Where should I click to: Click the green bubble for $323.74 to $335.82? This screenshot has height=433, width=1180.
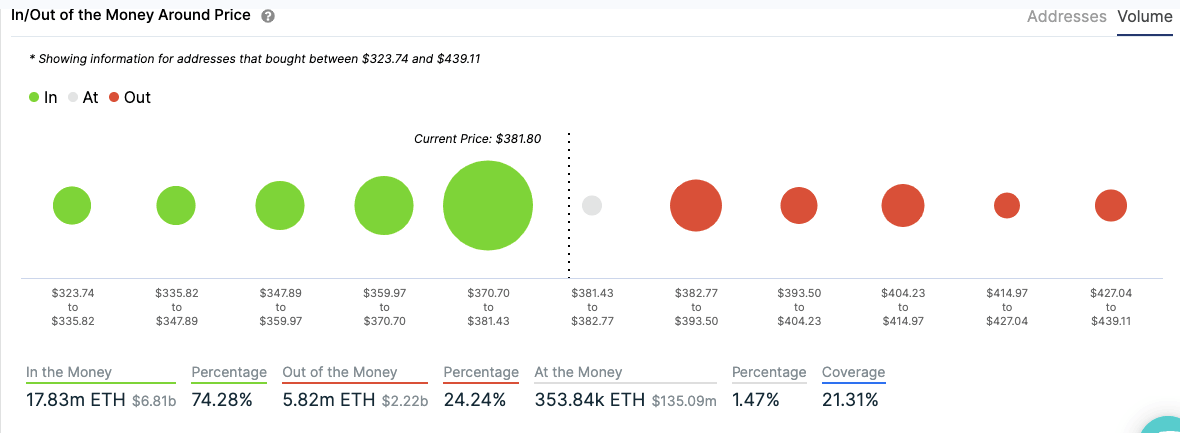[x=72, y=206]
